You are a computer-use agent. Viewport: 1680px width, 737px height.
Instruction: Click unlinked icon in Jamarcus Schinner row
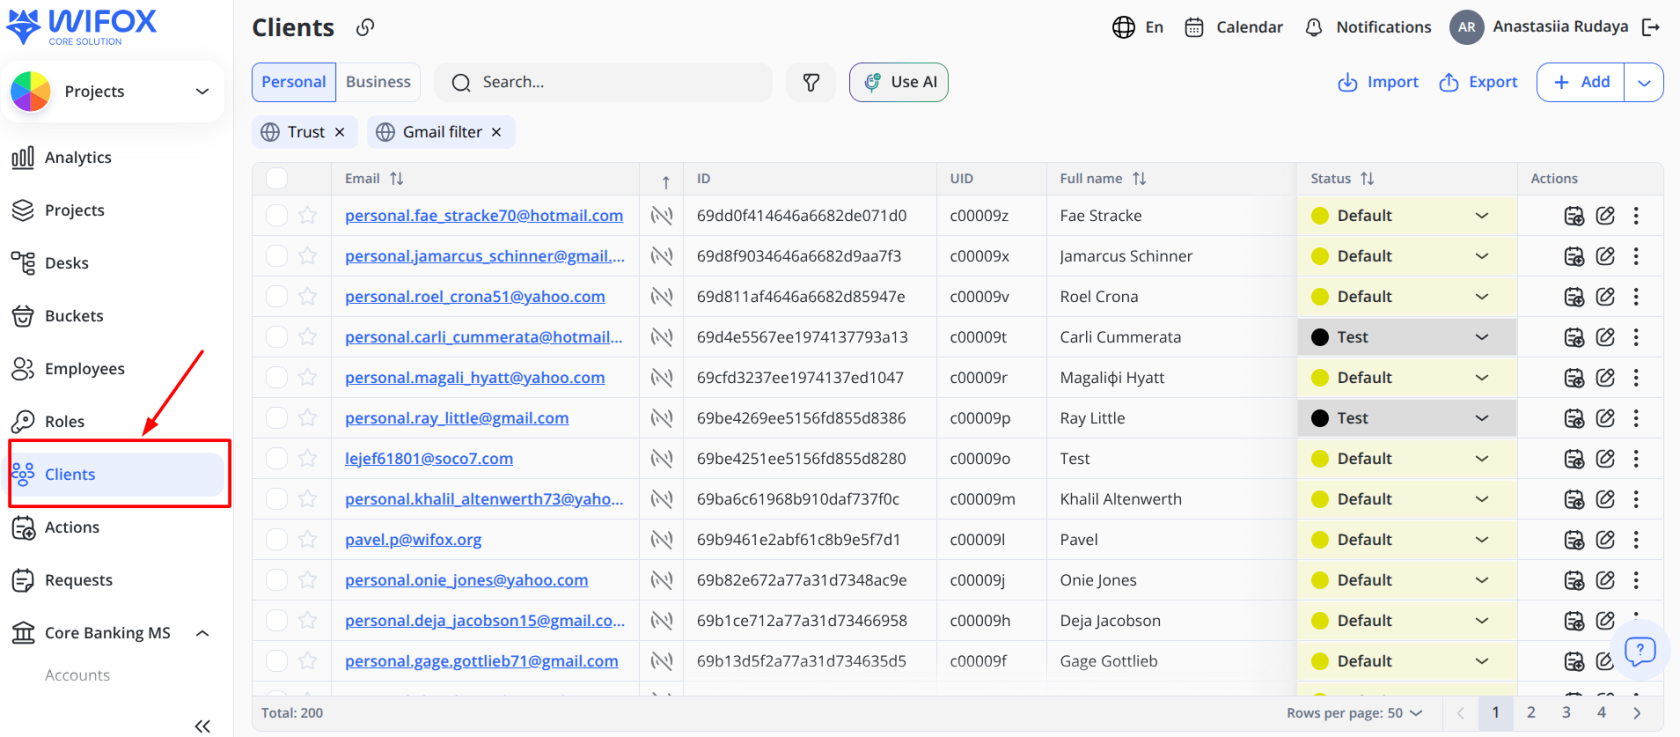pos(661,256)
